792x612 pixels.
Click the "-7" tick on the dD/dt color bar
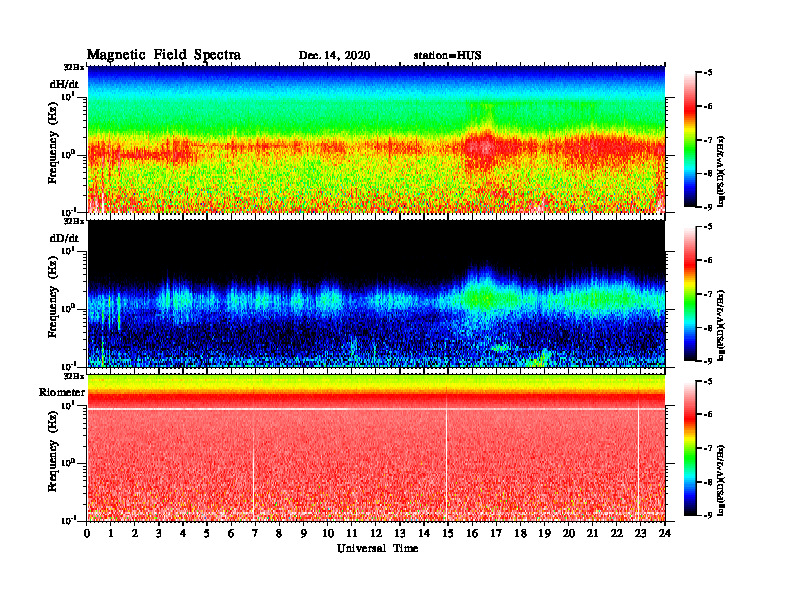pos(708,294)
